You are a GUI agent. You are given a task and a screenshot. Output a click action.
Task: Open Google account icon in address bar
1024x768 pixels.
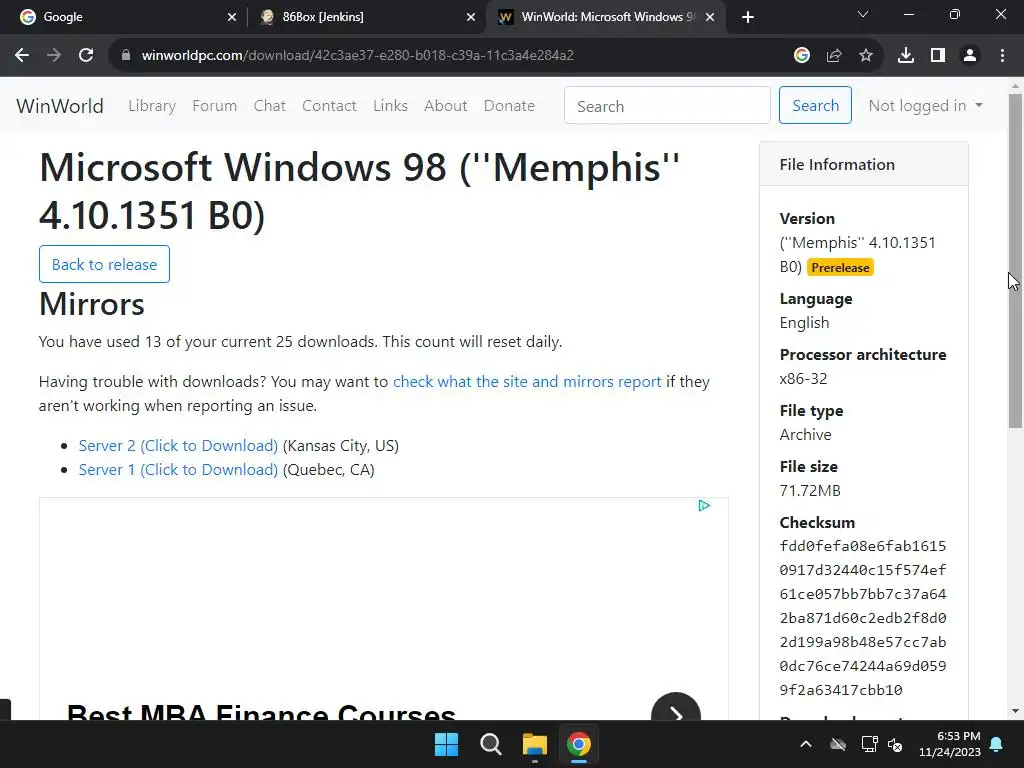pyautogui.click(x=801, y=56)
